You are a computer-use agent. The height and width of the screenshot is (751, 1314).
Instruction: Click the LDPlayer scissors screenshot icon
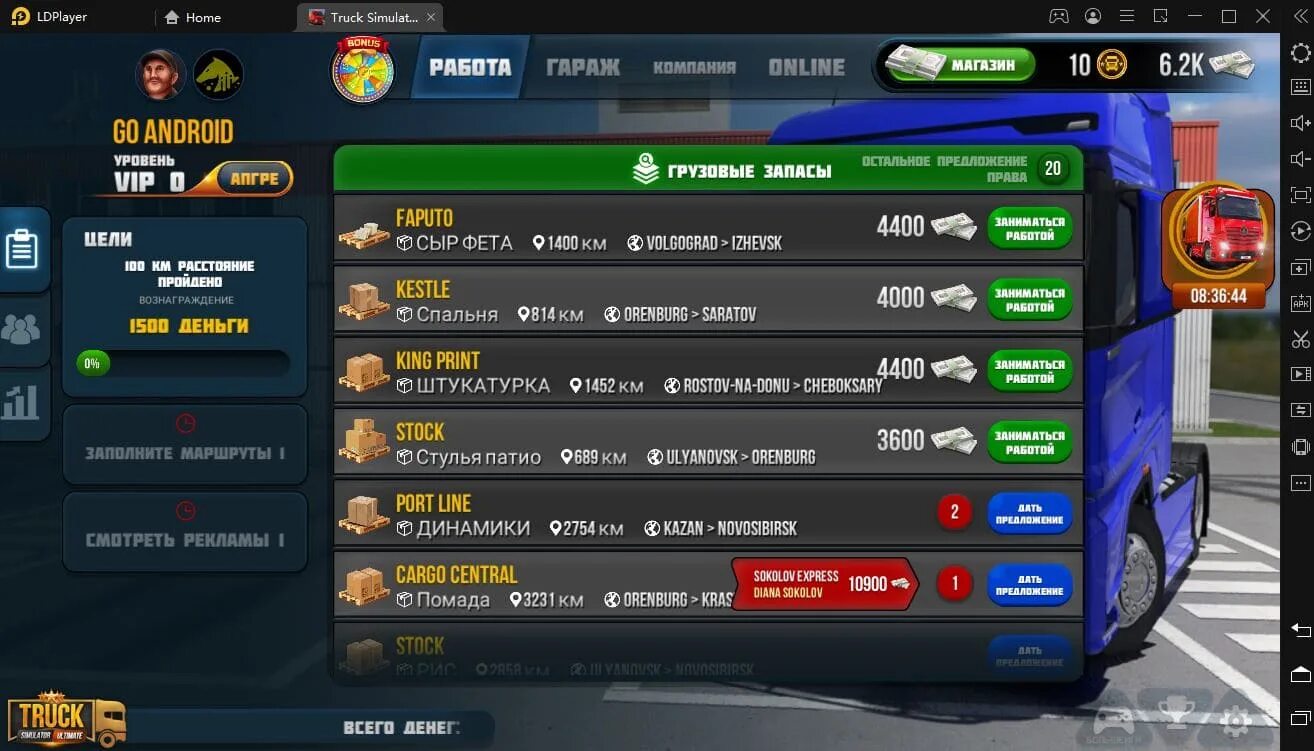tap(1300, 339)
